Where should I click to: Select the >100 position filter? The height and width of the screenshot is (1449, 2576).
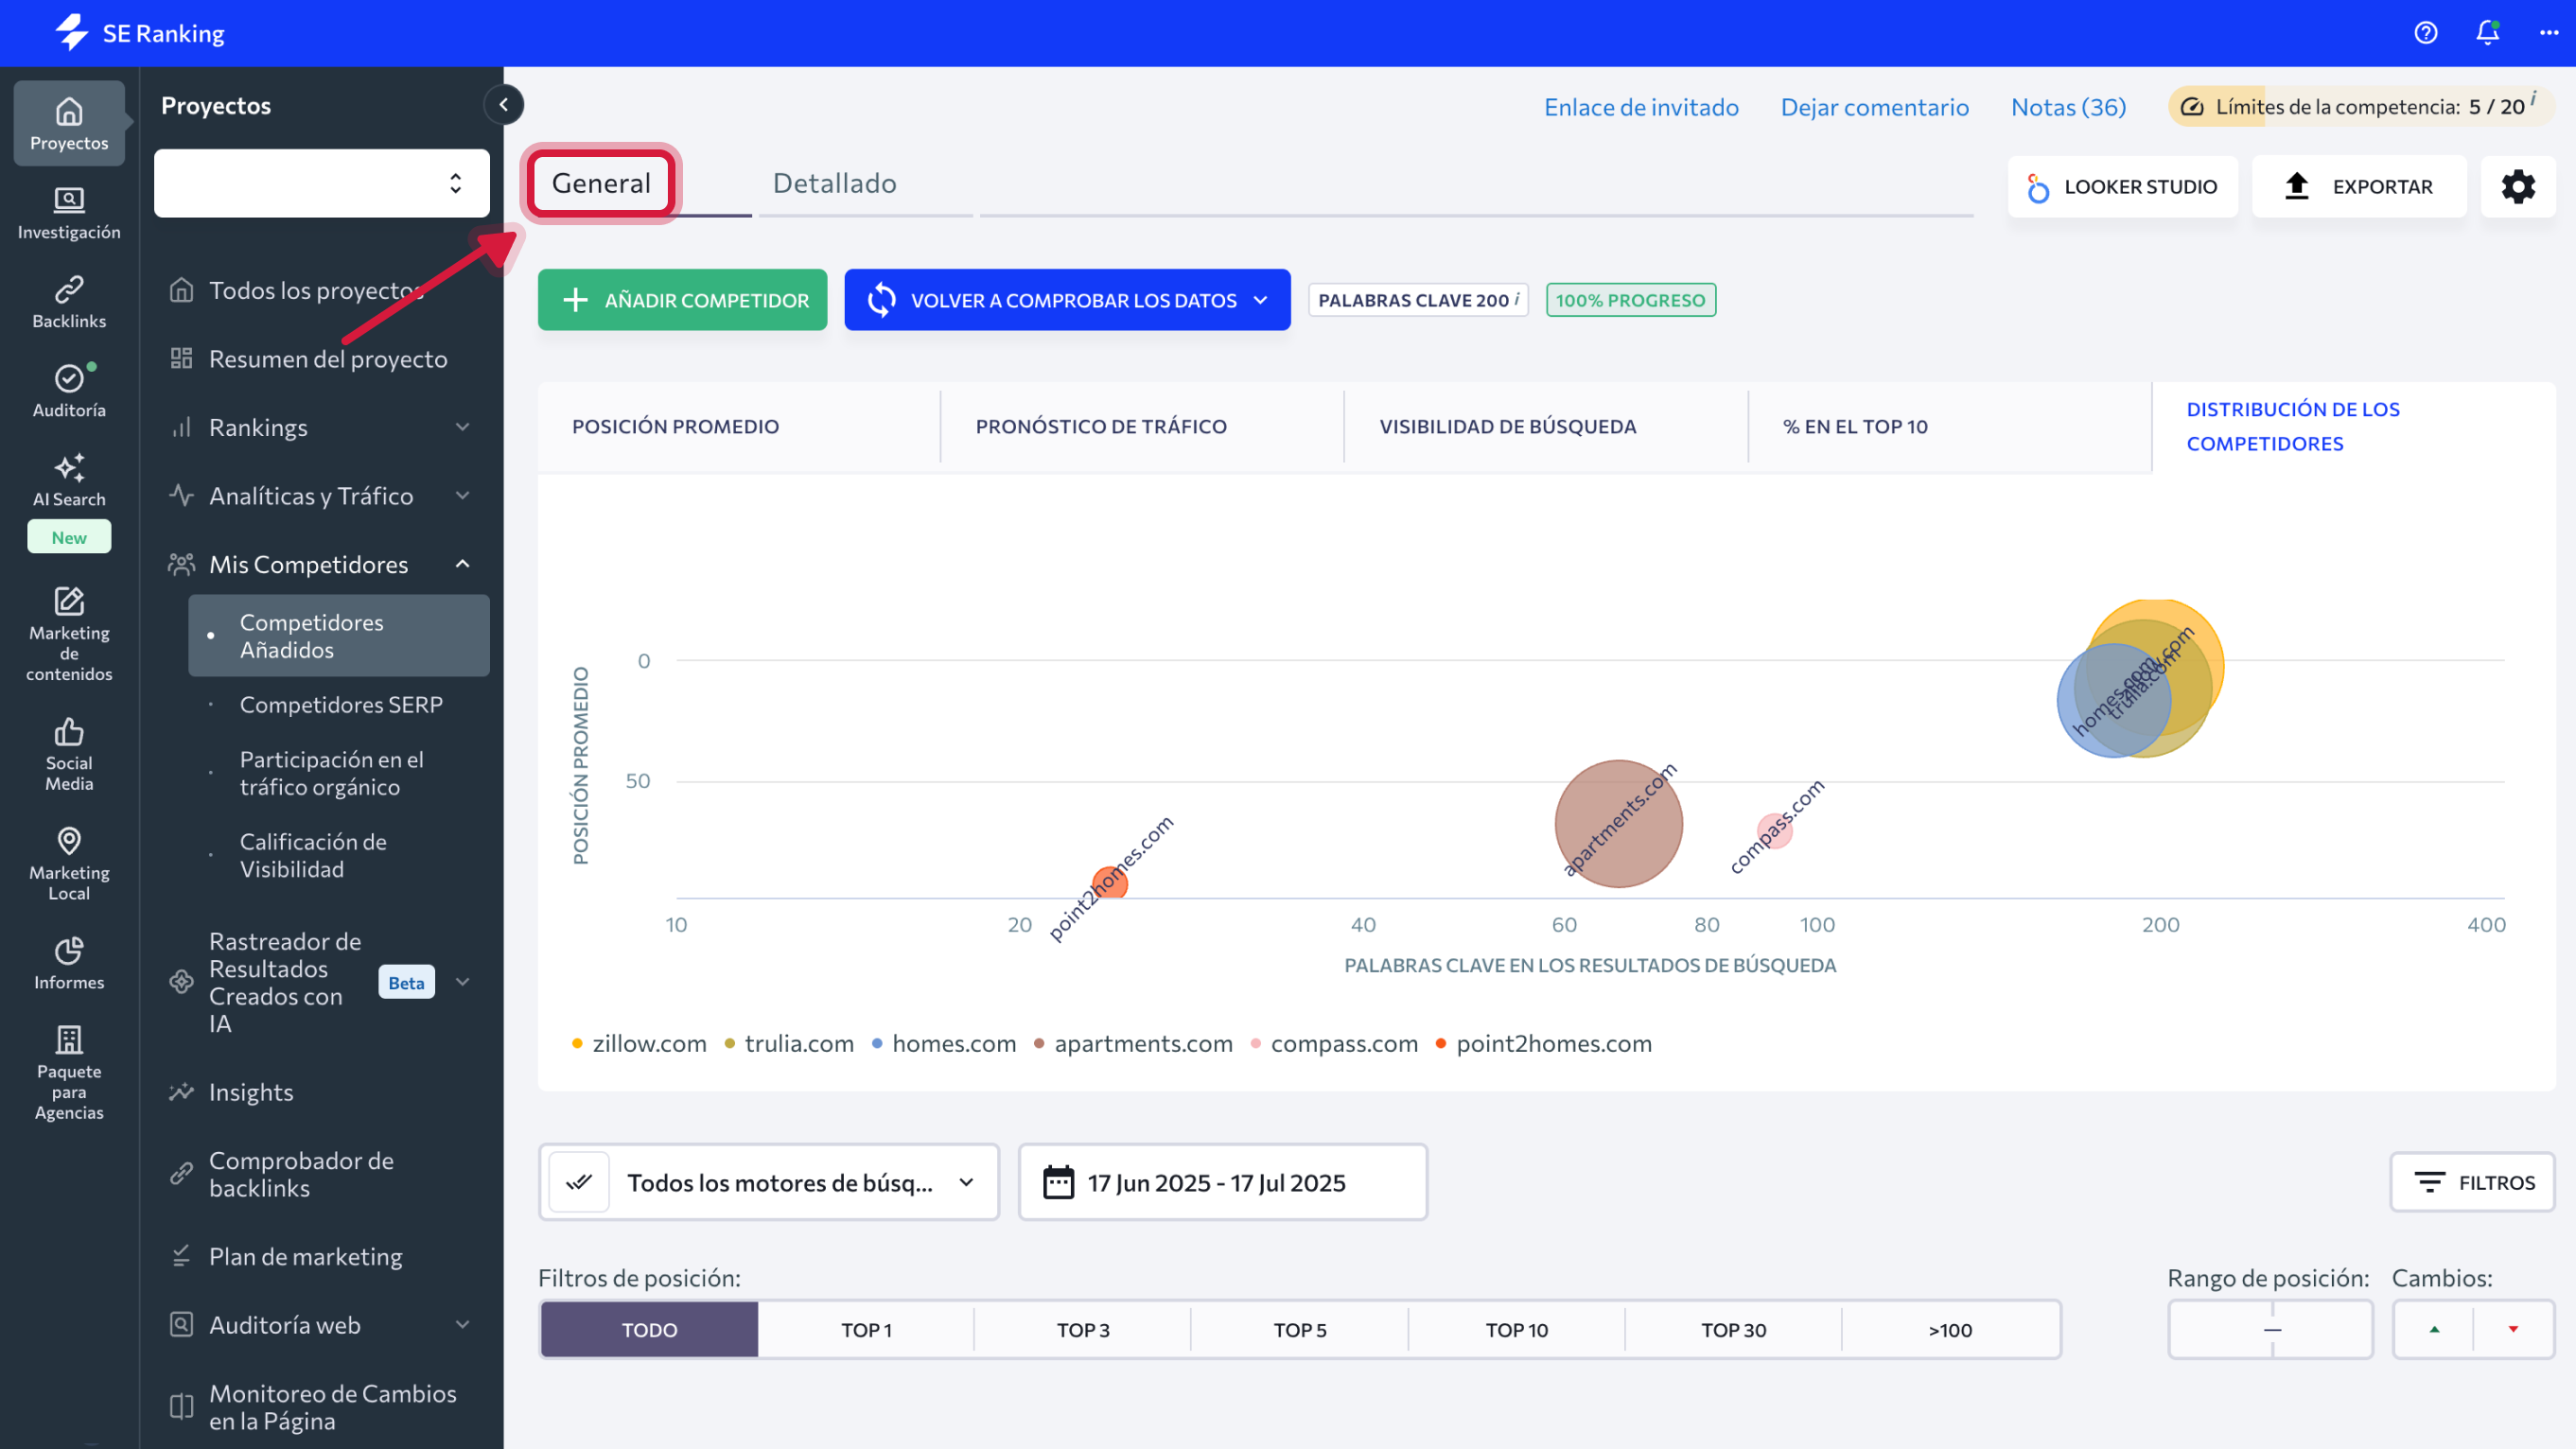click(1950, 1329)
